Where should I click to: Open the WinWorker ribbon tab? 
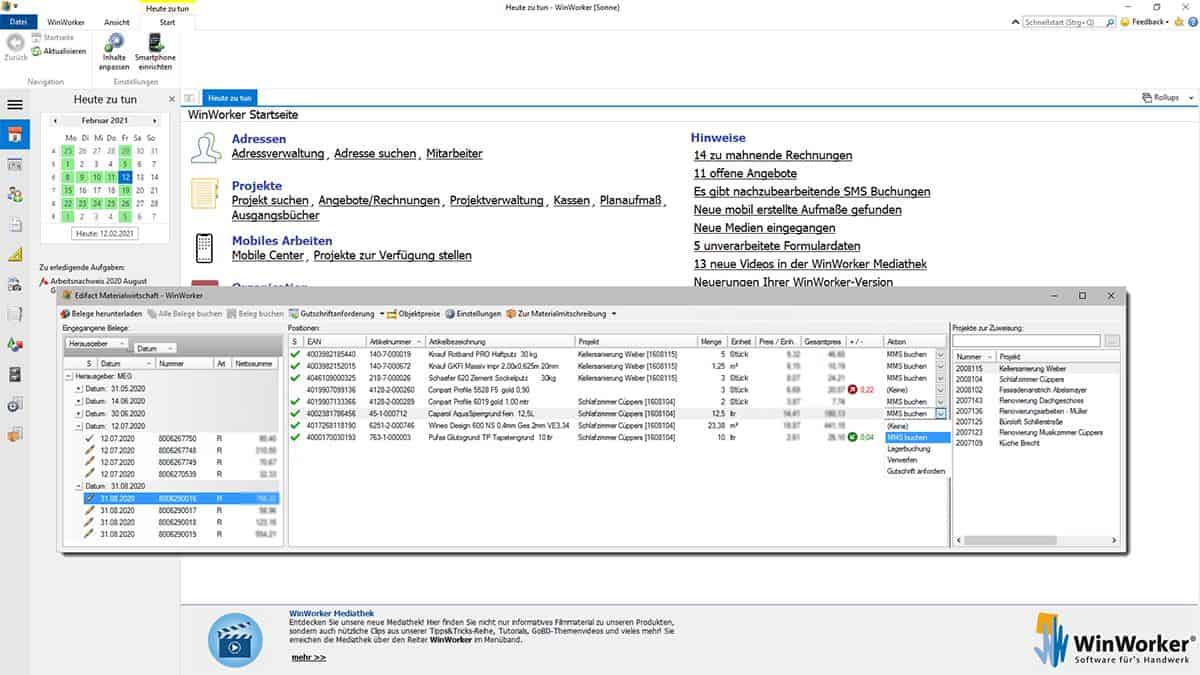(x=66, y=21)
